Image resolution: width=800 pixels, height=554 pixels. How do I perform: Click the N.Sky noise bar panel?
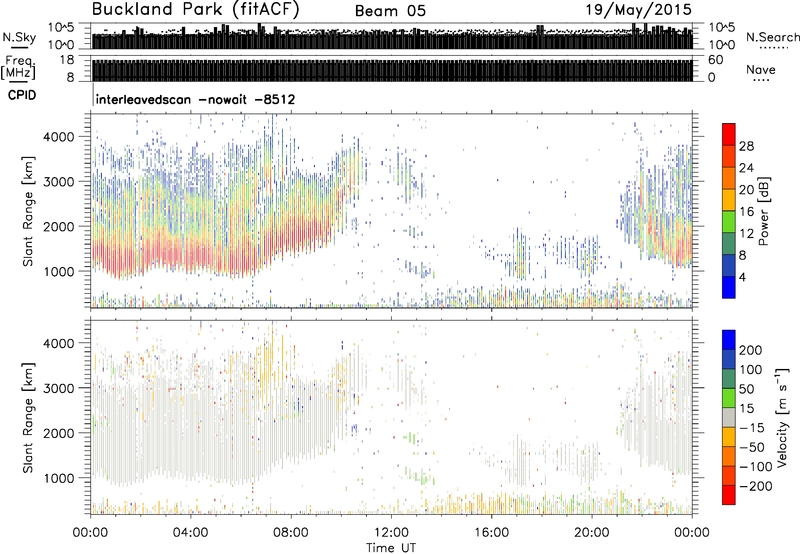tap(392, 36)
